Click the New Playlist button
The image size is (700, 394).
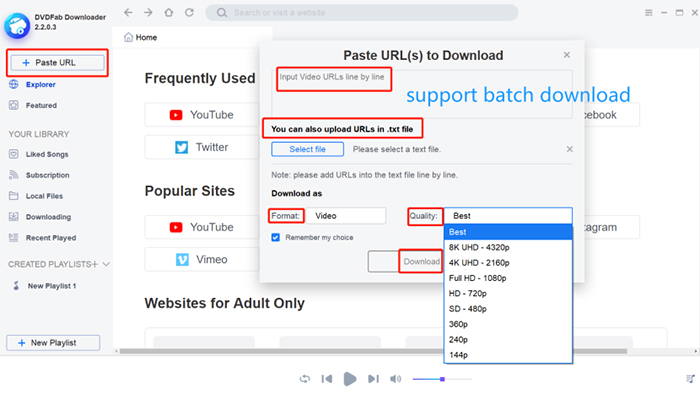(53, 343)
